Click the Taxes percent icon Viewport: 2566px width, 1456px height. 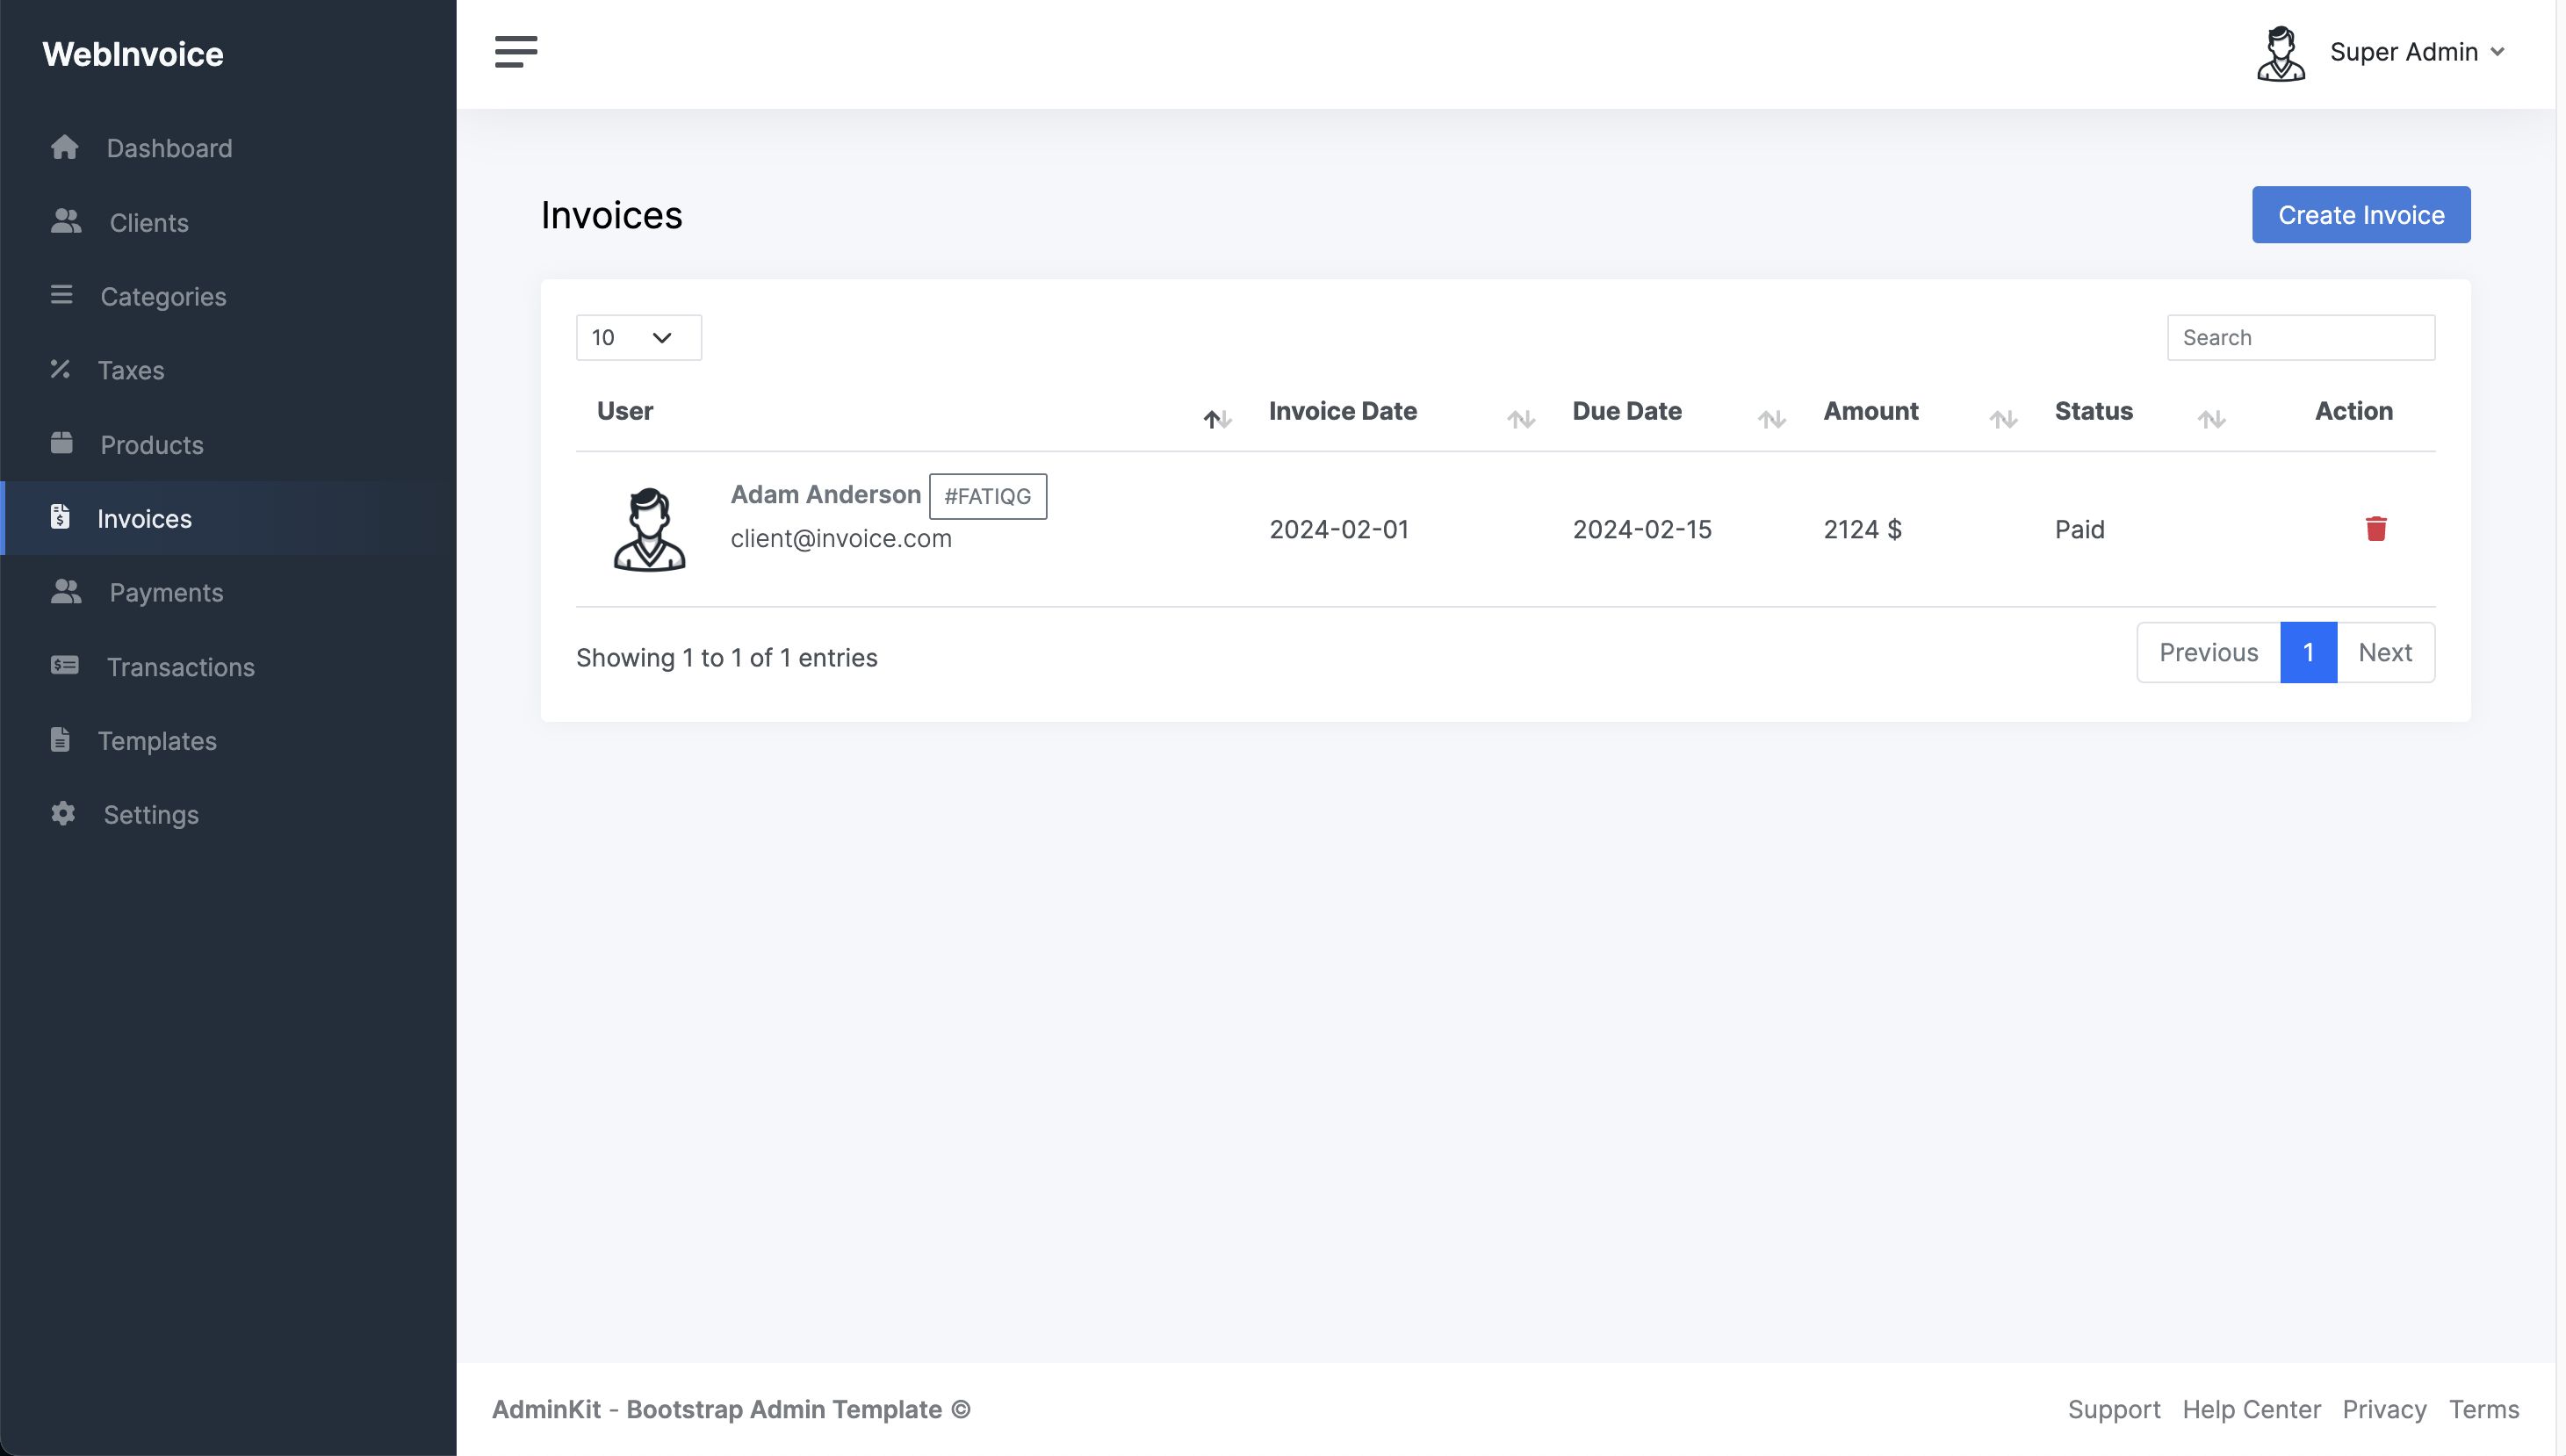click(61, 370)
